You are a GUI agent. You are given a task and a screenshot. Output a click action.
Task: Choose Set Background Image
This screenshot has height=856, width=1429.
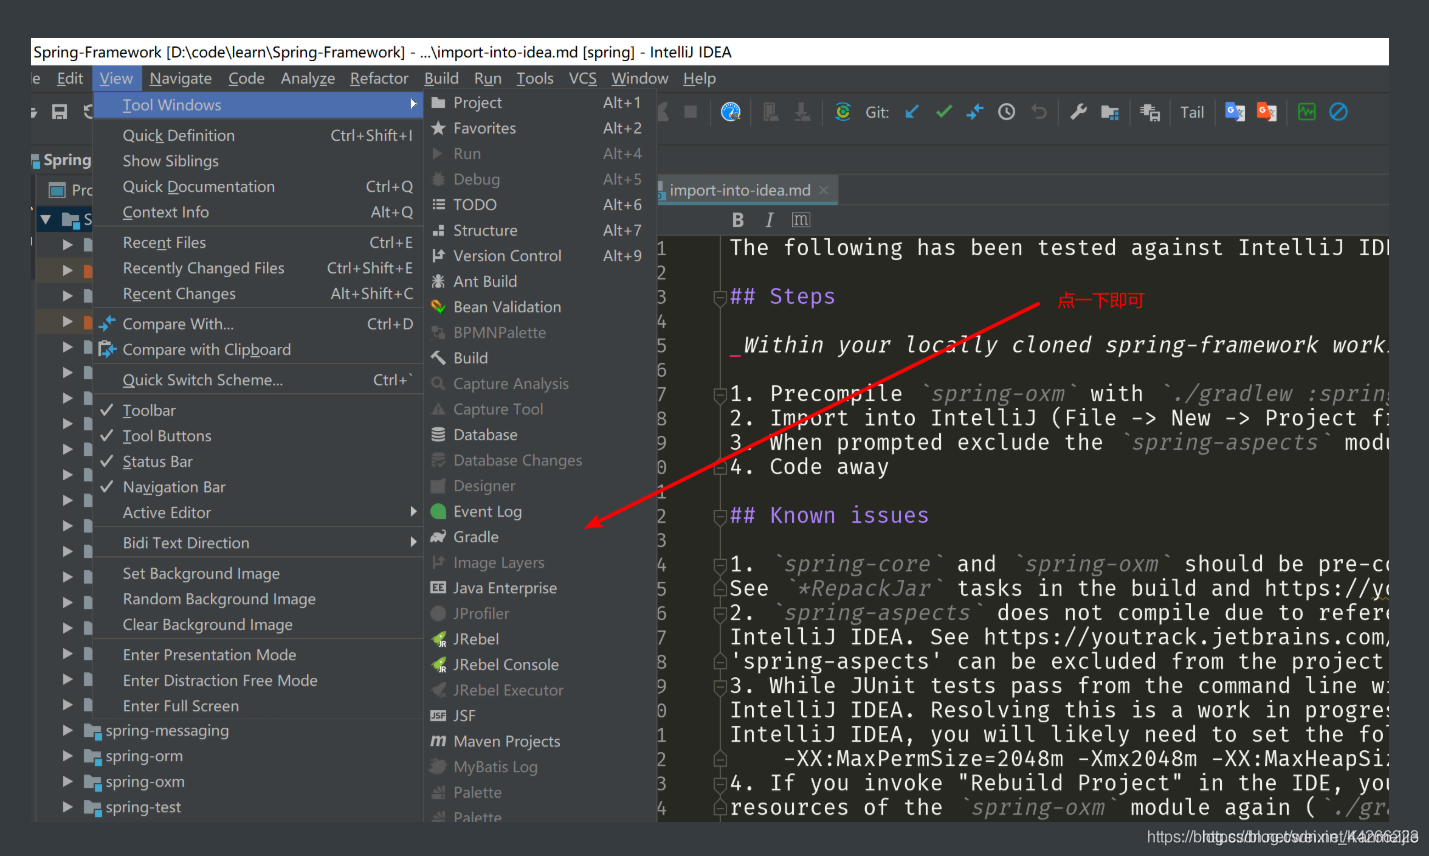(x=259, y=574)
